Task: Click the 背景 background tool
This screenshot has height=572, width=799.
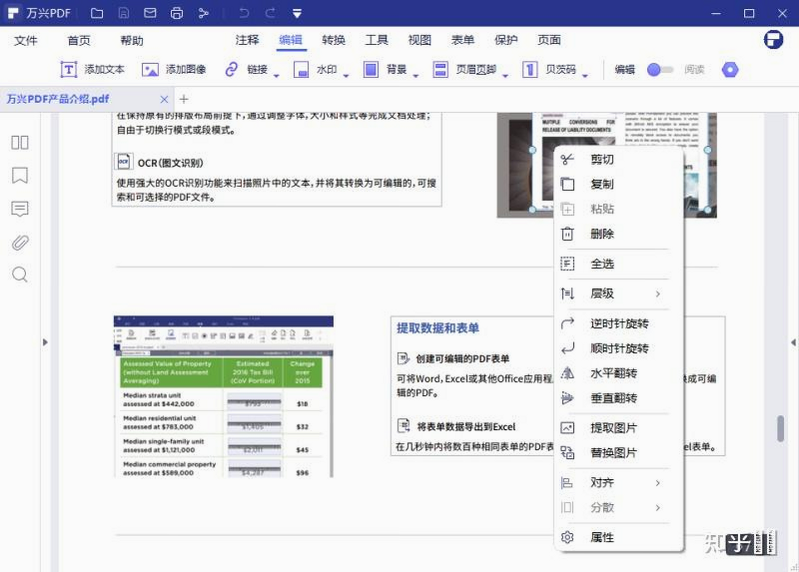Action: coord(385,69)
